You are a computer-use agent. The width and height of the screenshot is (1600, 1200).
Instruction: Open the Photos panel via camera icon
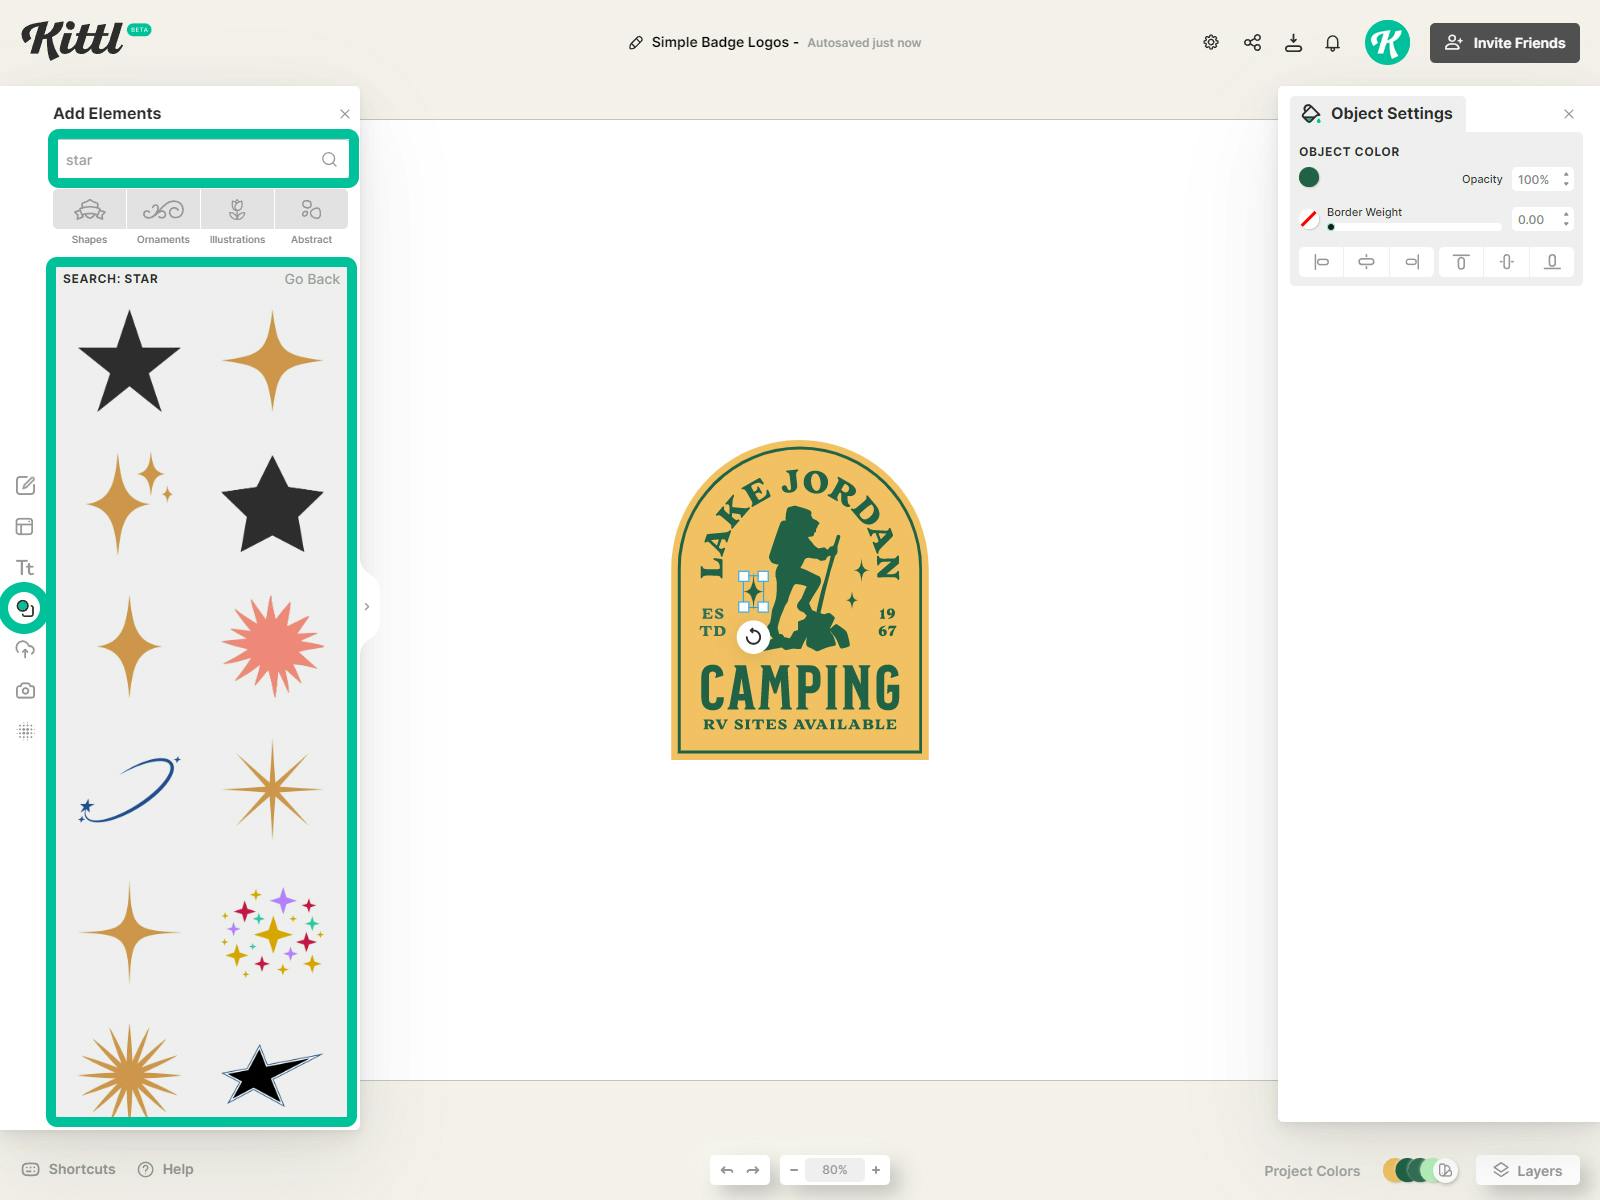point(24,690)
